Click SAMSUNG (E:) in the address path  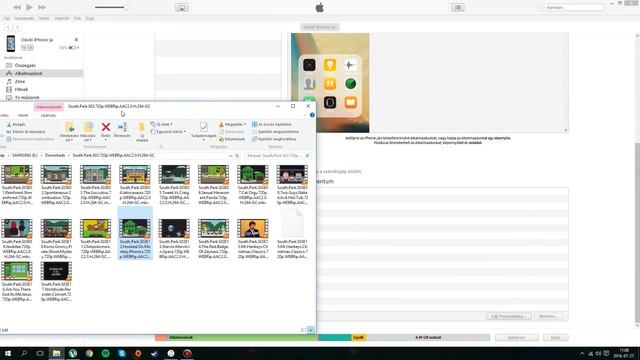[x=24, y=156]
